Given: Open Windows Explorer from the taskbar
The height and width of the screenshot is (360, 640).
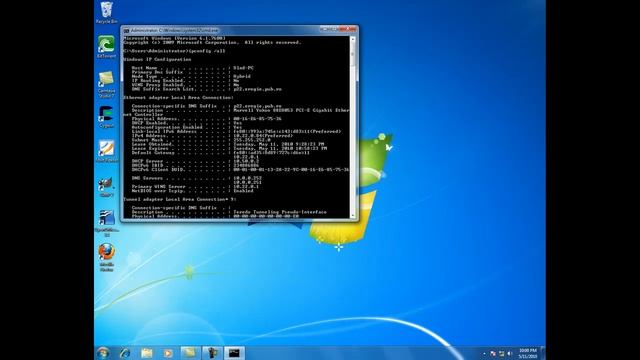Looking at the screenshot, I should tap(147, 353).
